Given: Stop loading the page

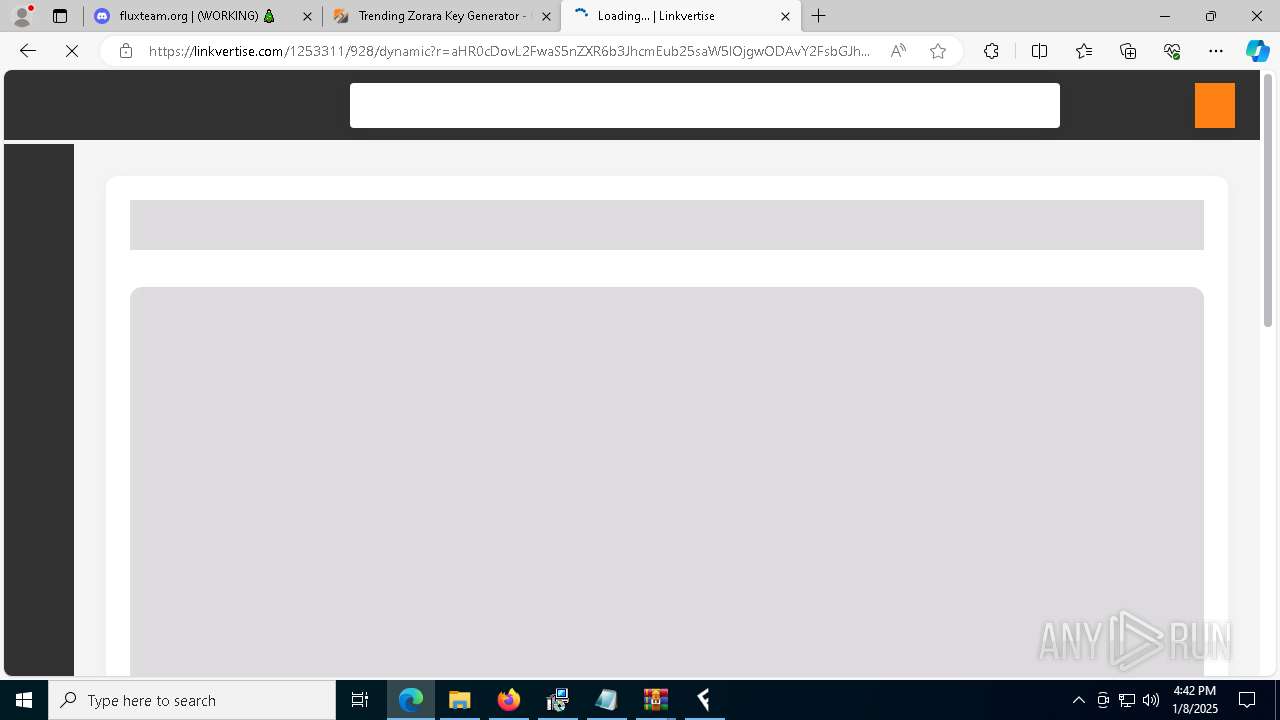Looking at the screenshot, I should tap(72, 51).
